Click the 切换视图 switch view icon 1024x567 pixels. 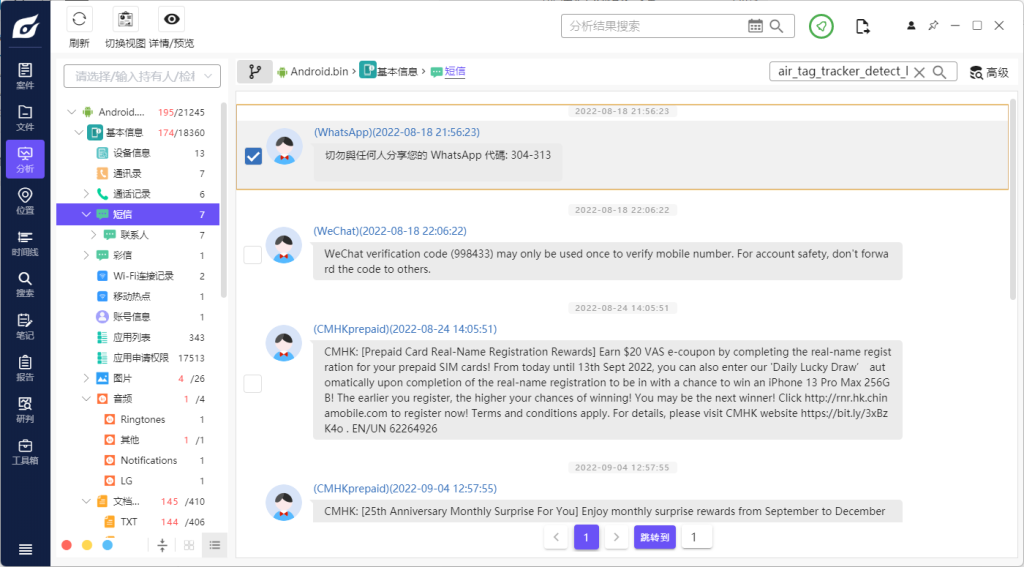click(x=125, y=20)
